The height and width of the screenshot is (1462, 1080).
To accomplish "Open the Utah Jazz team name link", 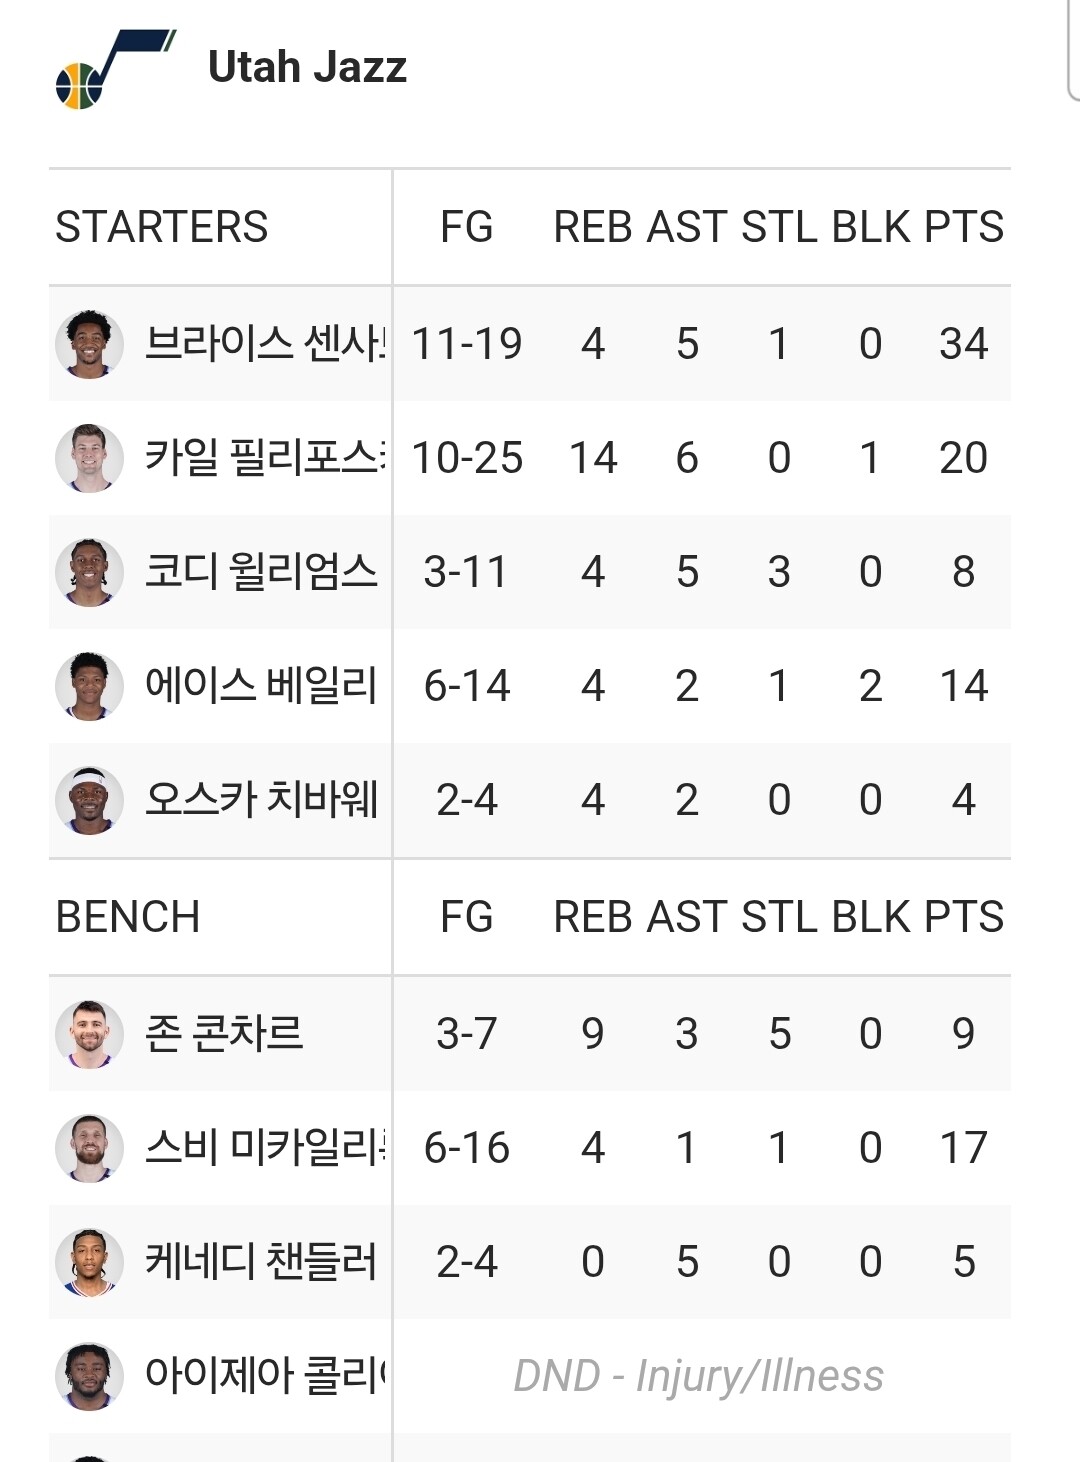I will pyautogui.click(x=307, y=67).
